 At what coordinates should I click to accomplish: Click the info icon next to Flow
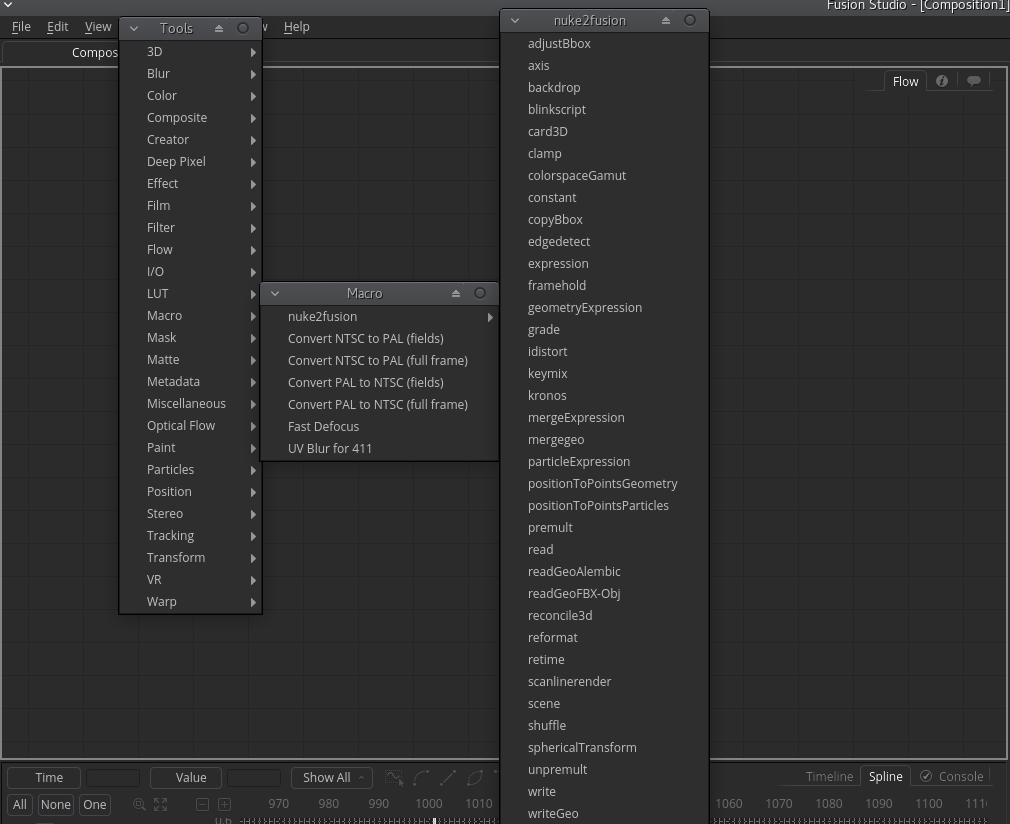942,81
